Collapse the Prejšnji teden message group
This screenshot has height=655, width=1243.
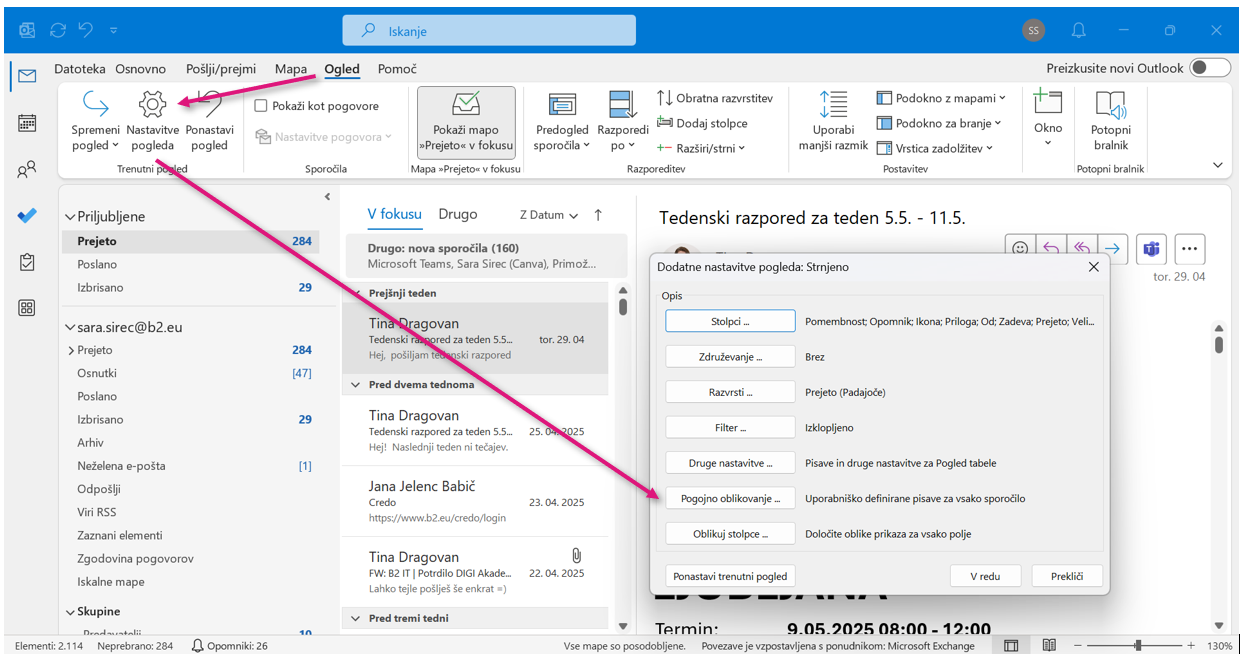(x=356, y=294)
